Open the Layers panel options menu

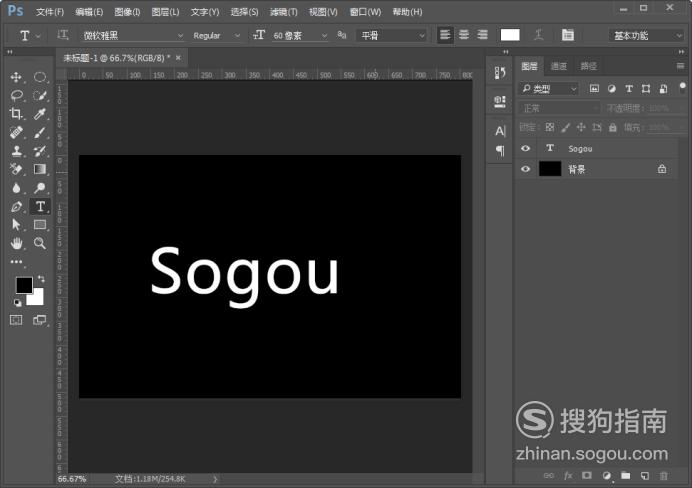point(681,66)
